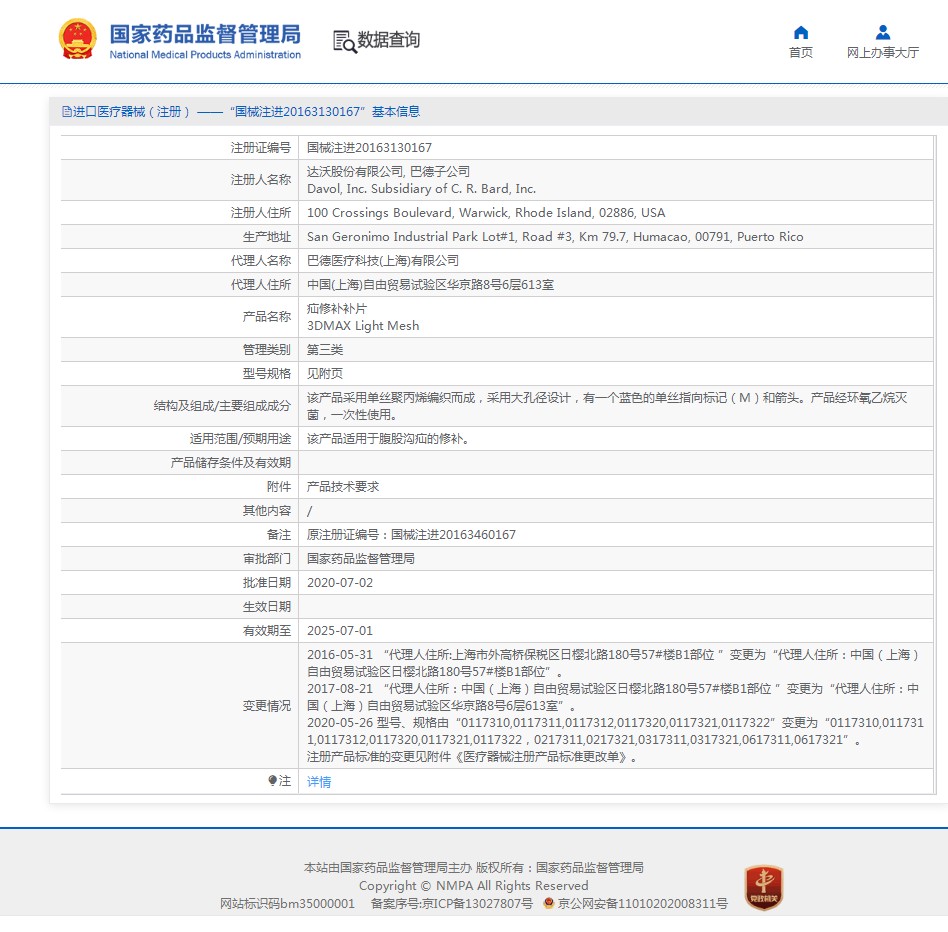
Task: Click the 2016-05-31 change record
Action: point(613,663)
